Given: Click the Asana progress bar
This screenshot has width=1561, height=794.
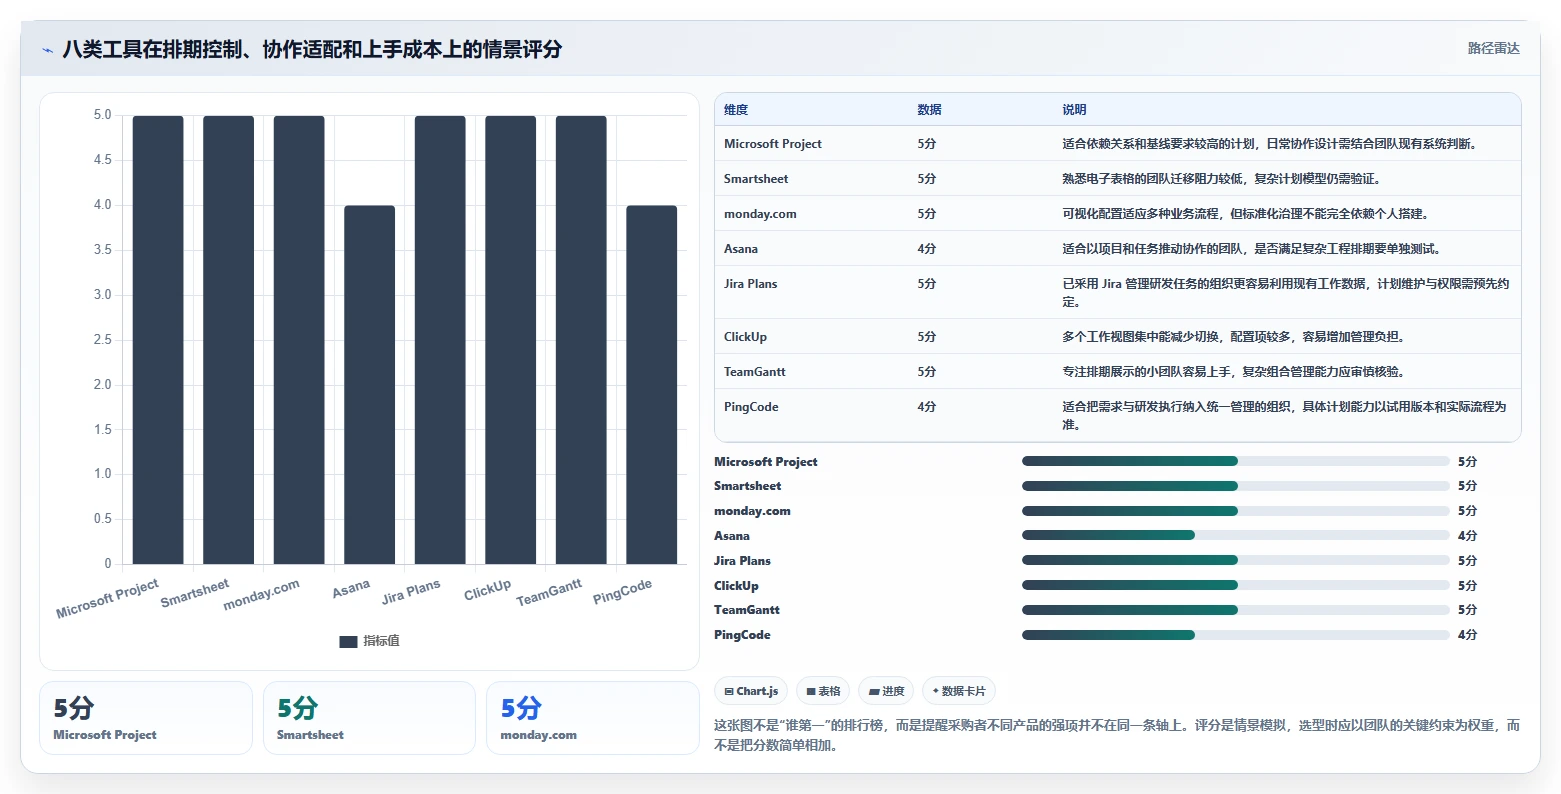Looking at the screenshot, I should click(1235, 536).
